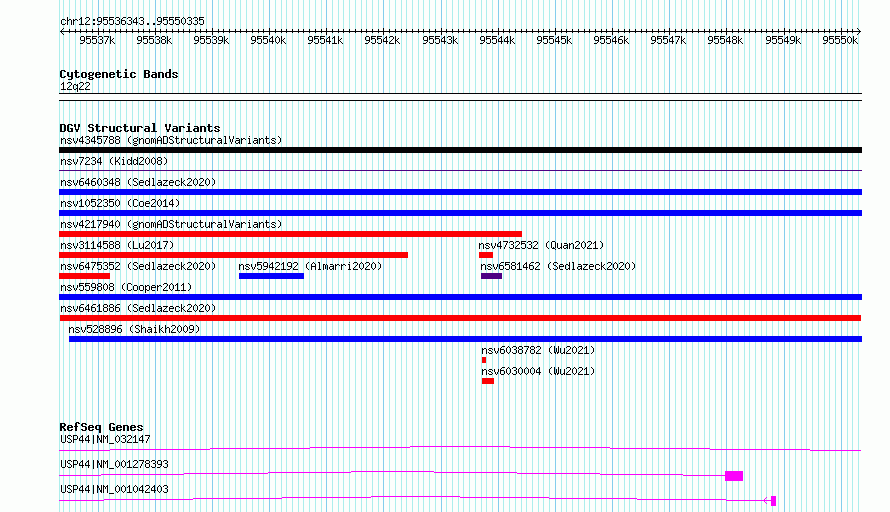The height and width of the screenshot is (512, 890).
Task: Open variant nsv6030004 (Wu2021) label
Action: coord(538,371)
